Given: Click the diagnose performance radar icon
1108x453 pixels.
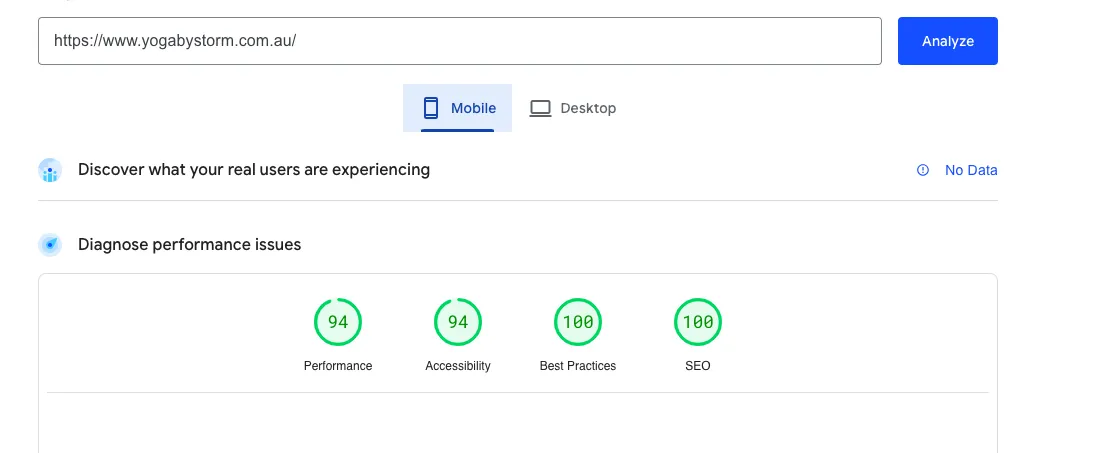Looking at the screenshot, I should click(50, 245).
